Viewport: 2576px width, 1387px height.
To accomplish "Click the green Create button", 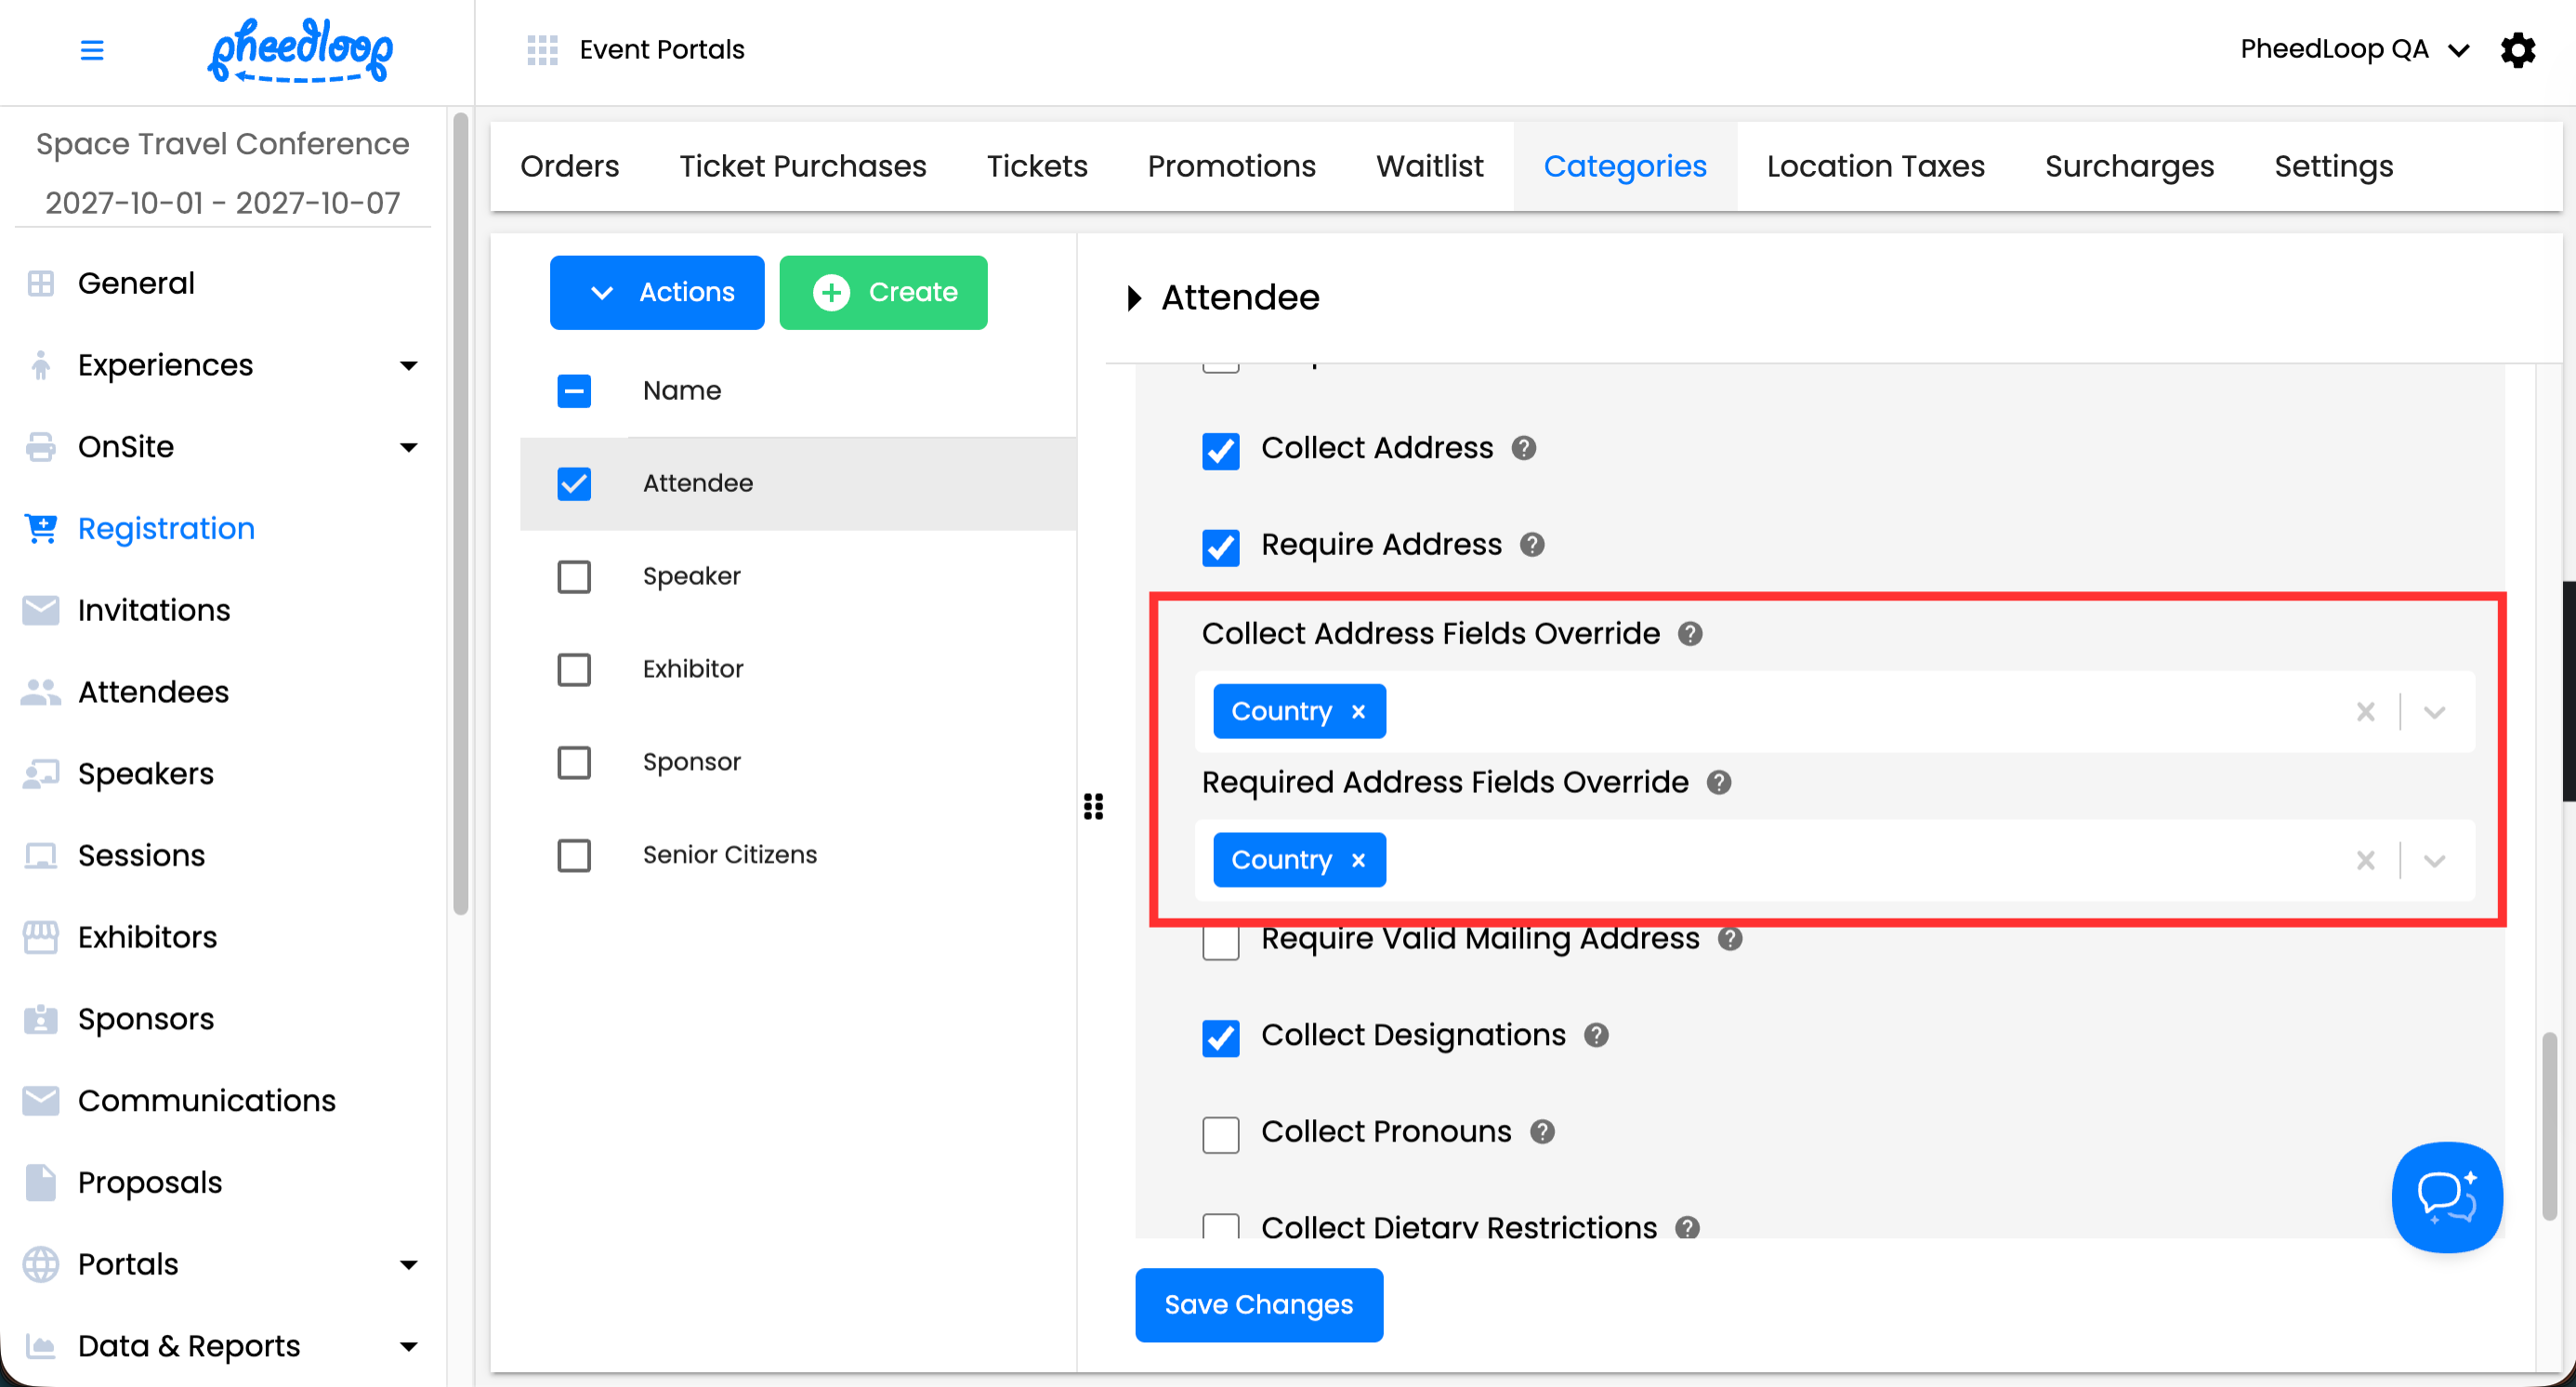I will (x=883, y=292).
